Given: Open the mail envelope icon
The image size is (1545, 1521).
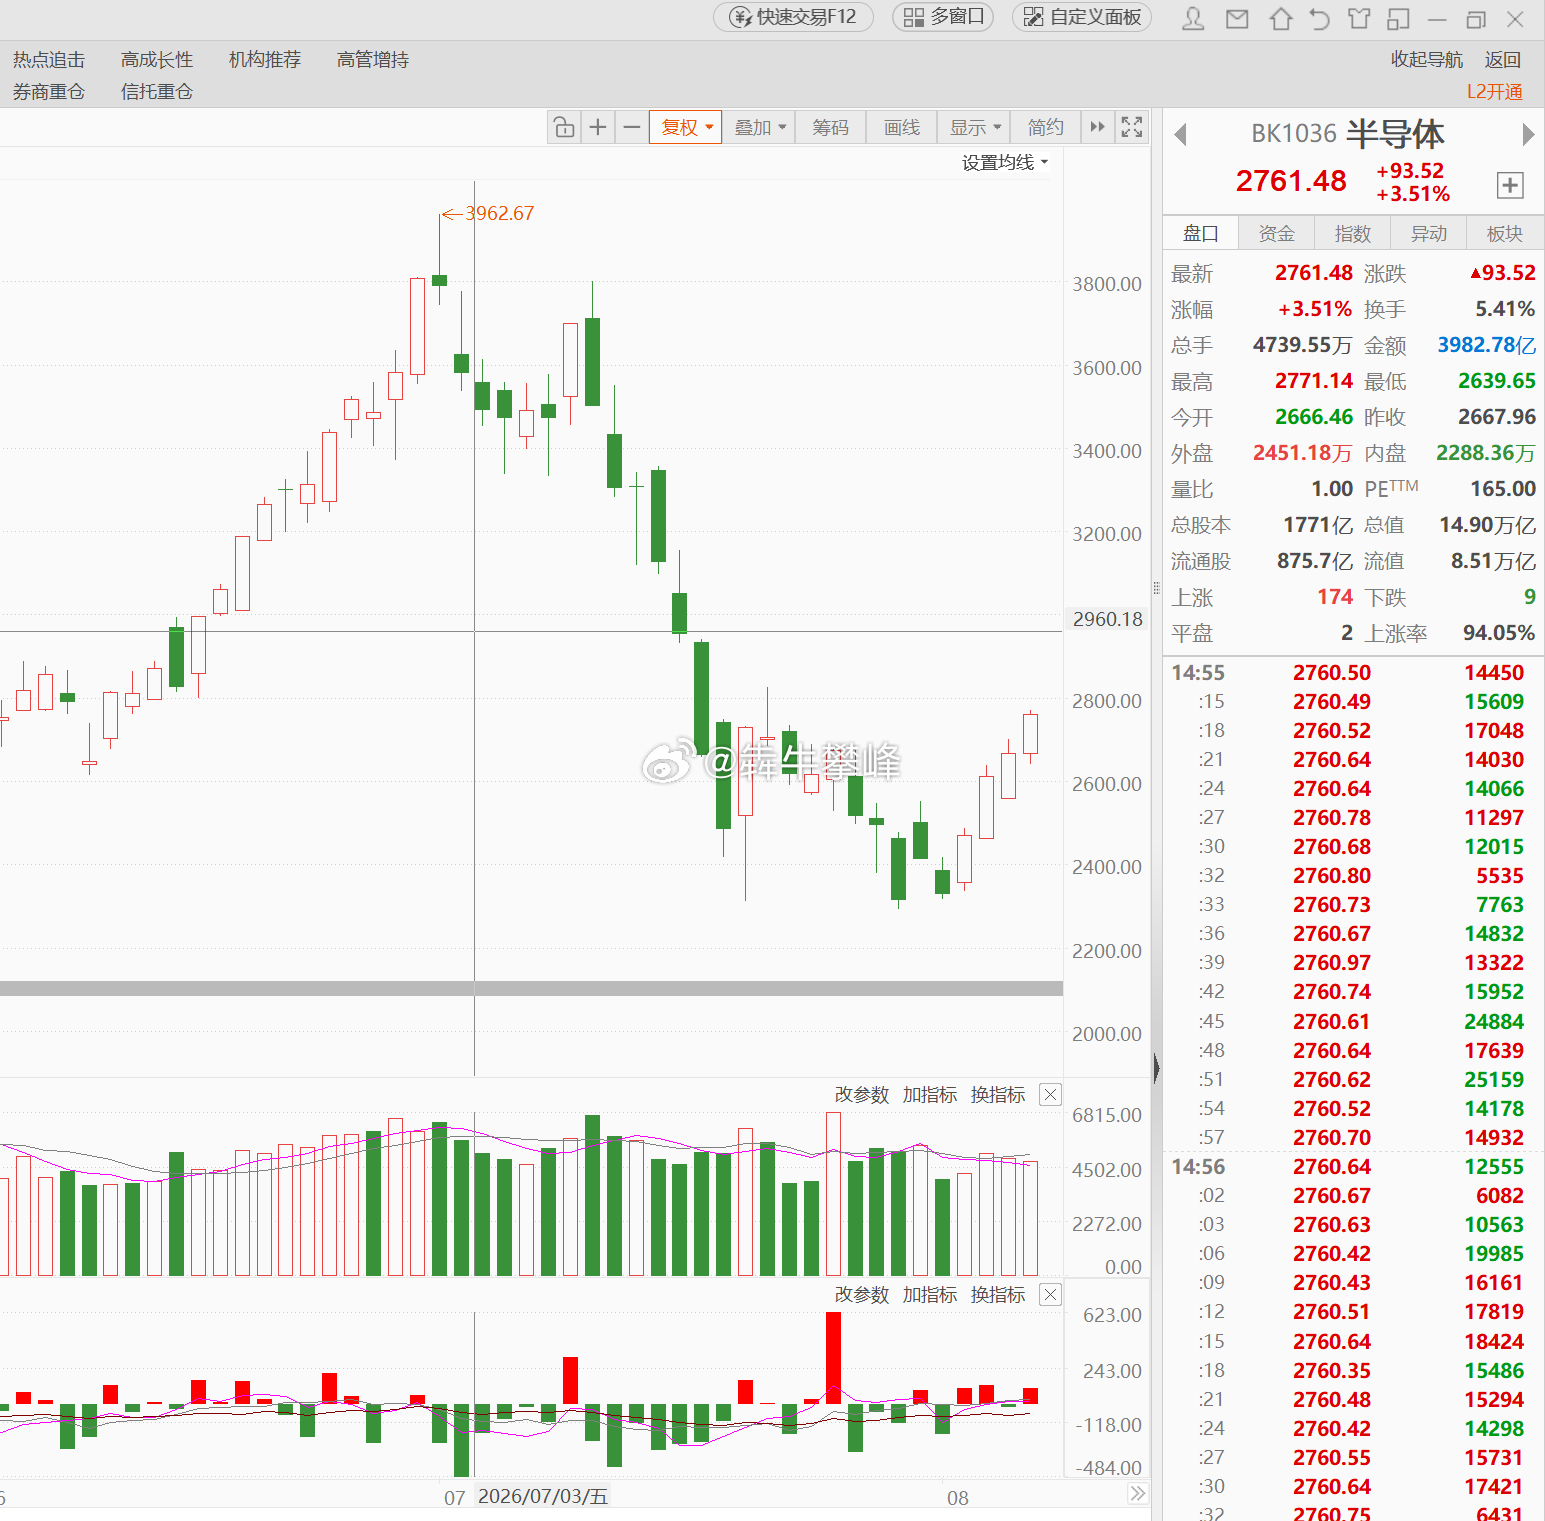Looking at the screenshot, I should coord(1237,18).
